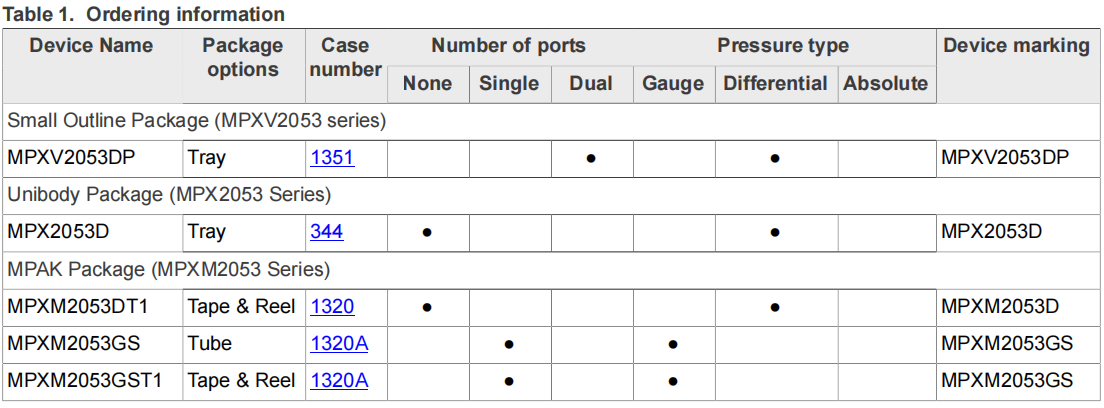Image resolution: width=1104 pixels, height=408 pixels.
Task: Click the Dual port dot for MPXV2053DP
Action: coord(591,158)
